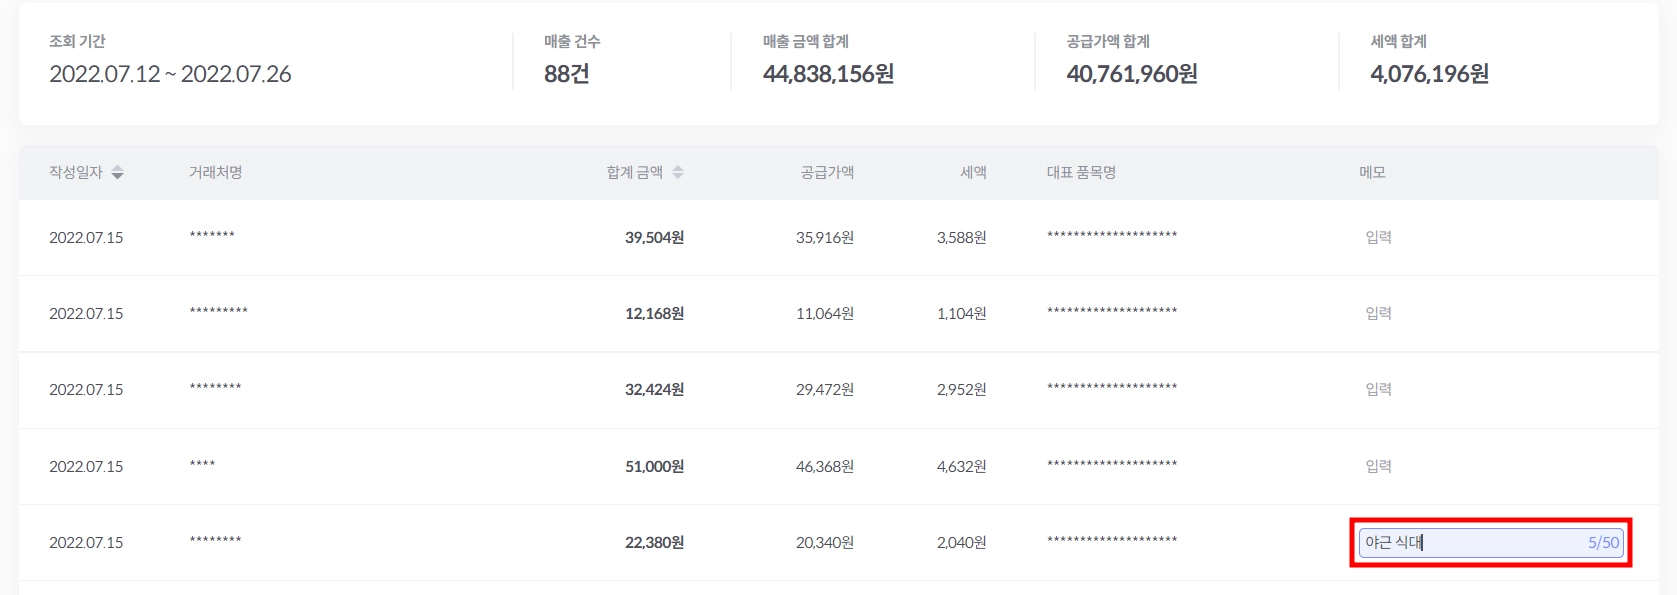Click the sort arrows beside 작성일자
The image size is (1677, 595).
(117, 173)
